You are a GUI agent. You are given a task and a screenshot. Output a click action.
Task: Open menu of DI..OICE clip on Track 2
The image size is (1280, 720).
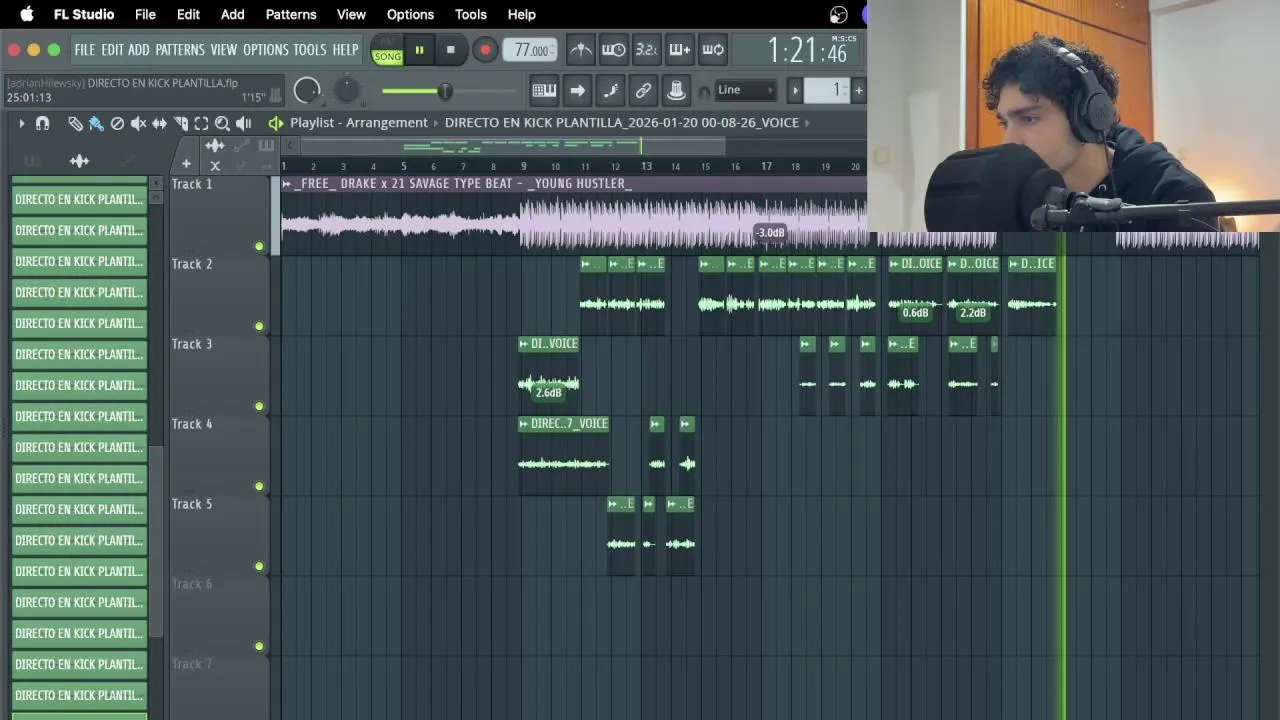click(x=895, y=264)
